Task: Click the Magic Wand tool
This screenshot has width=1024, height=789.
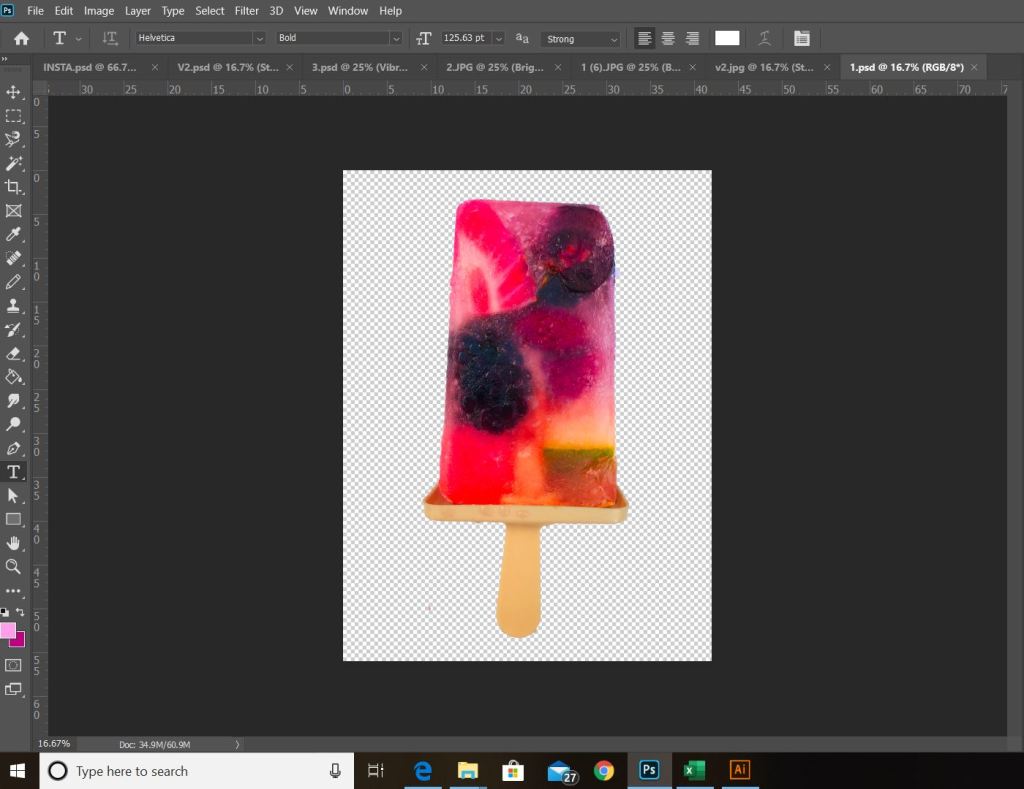Action: [14, 163]
